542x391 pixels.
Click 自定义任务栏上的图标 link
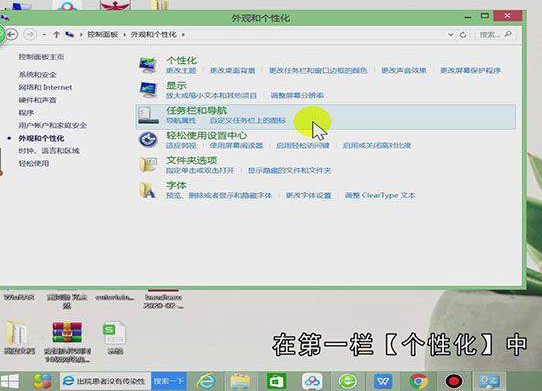248,121
